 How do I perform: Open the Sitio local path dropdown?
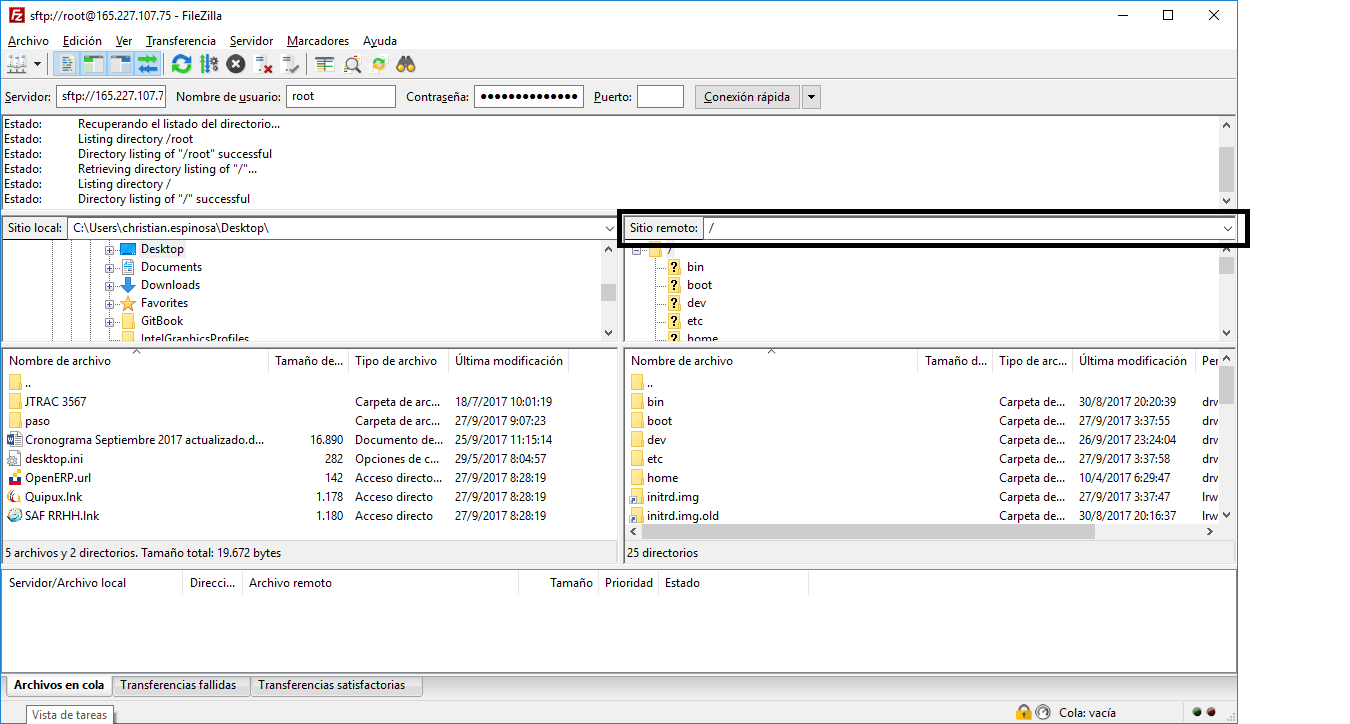coord(610,228)
